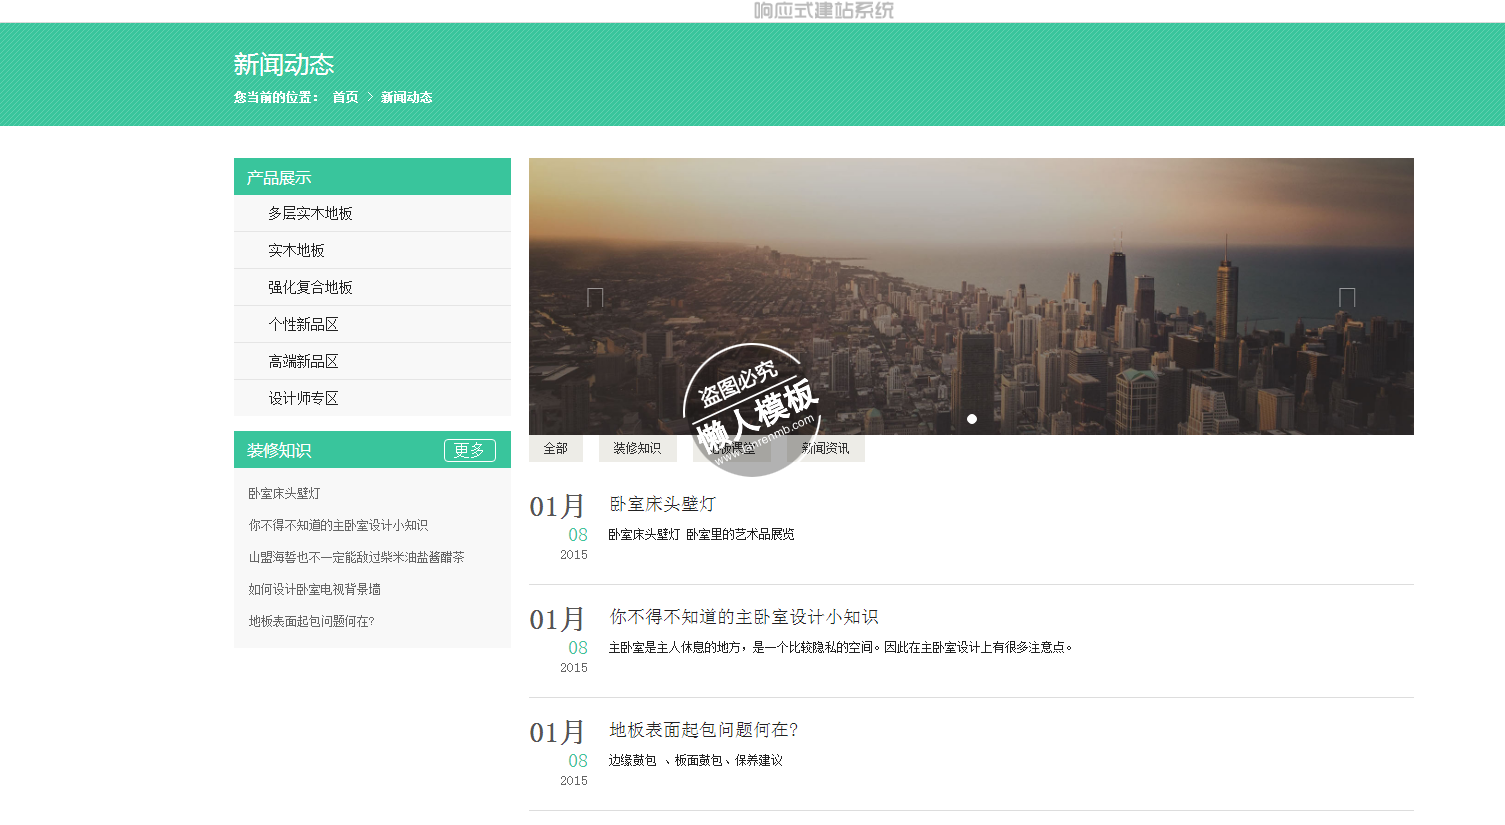Open article title 卧室床头壁灯 in news list
Viewport: 1505px width, 825px height.
point(662,504)
